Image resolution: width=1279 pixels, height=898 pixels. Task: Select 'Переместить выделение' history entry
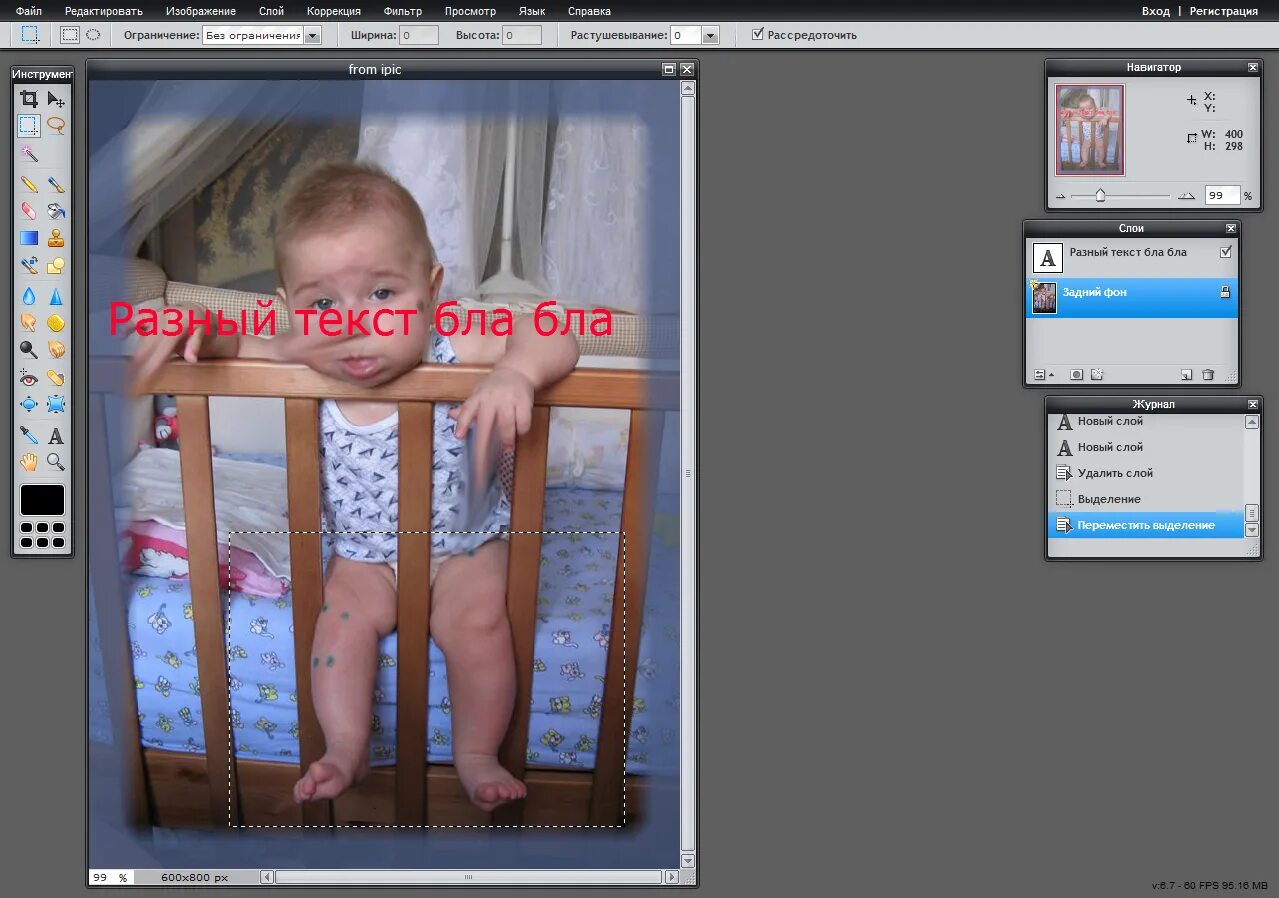point(1146,525)
